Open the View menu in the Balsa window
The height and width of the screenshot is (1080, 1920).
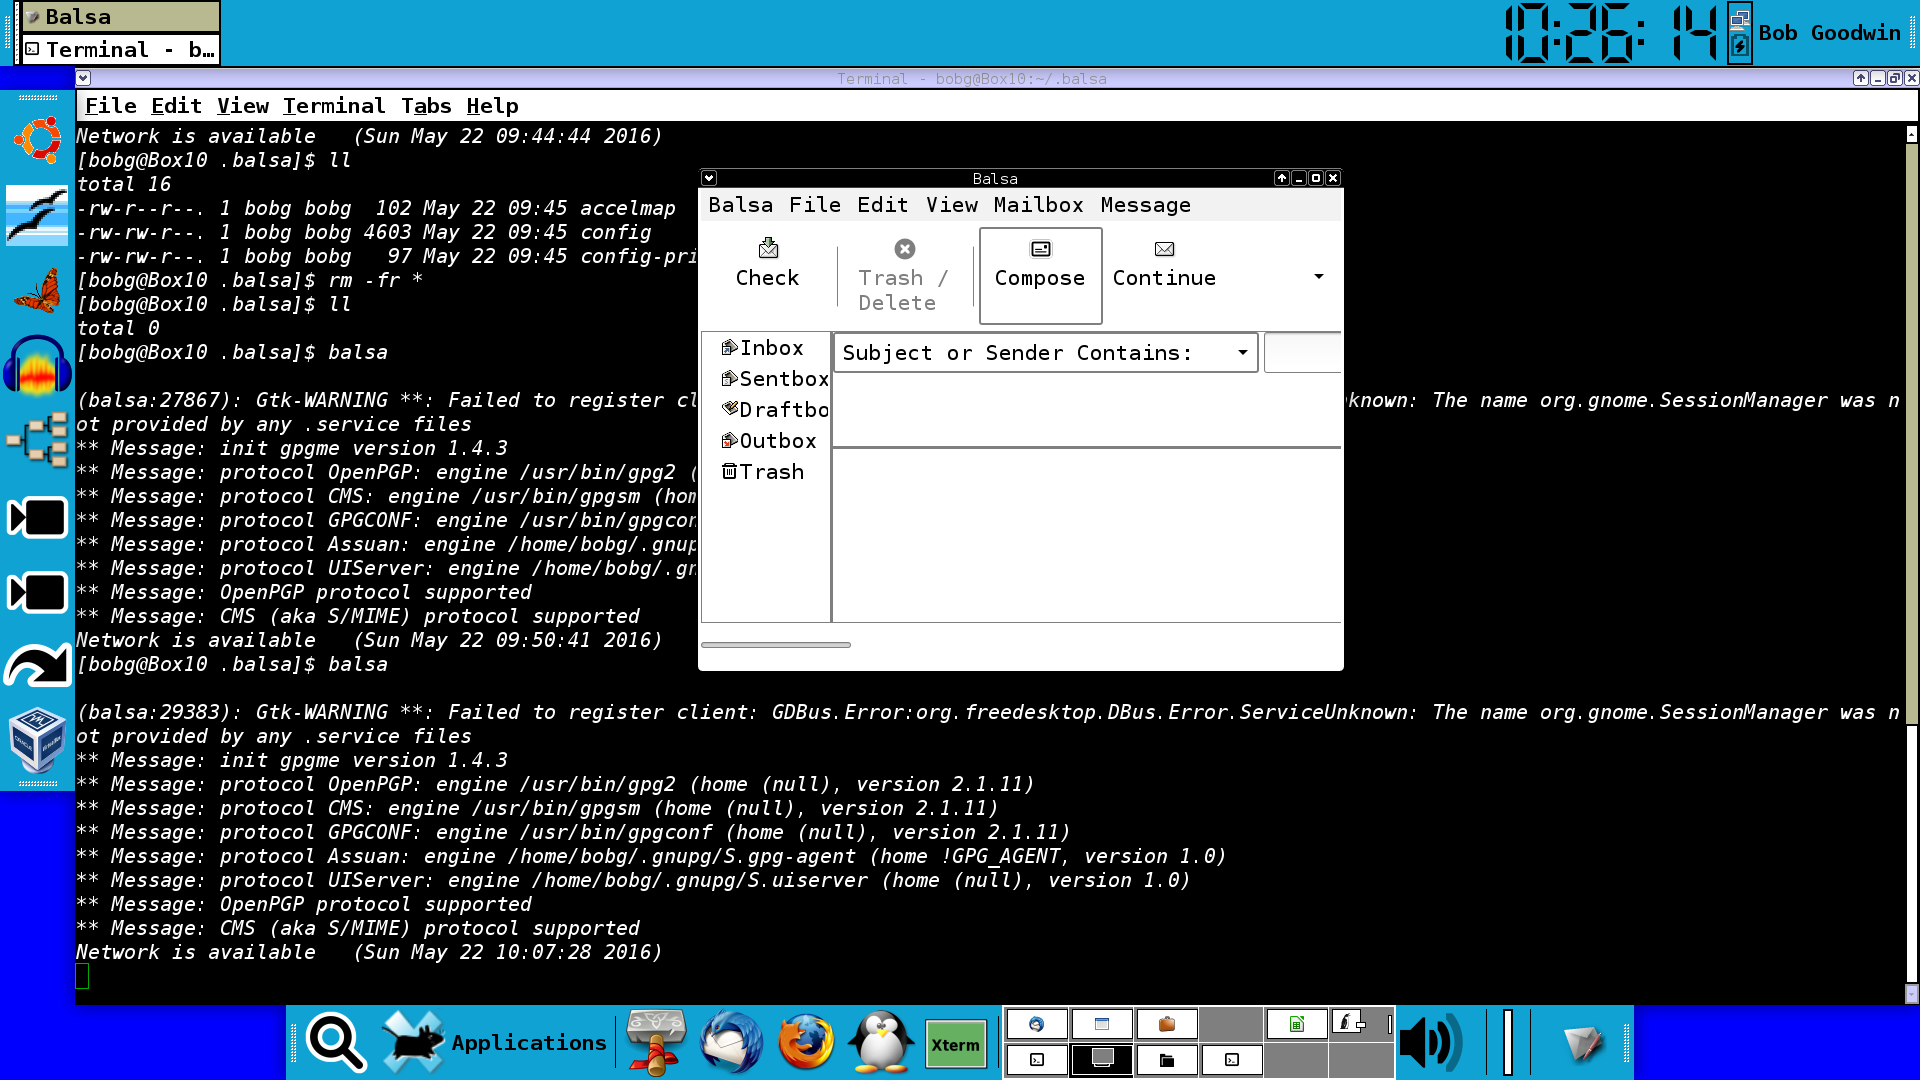pos(951,205)
